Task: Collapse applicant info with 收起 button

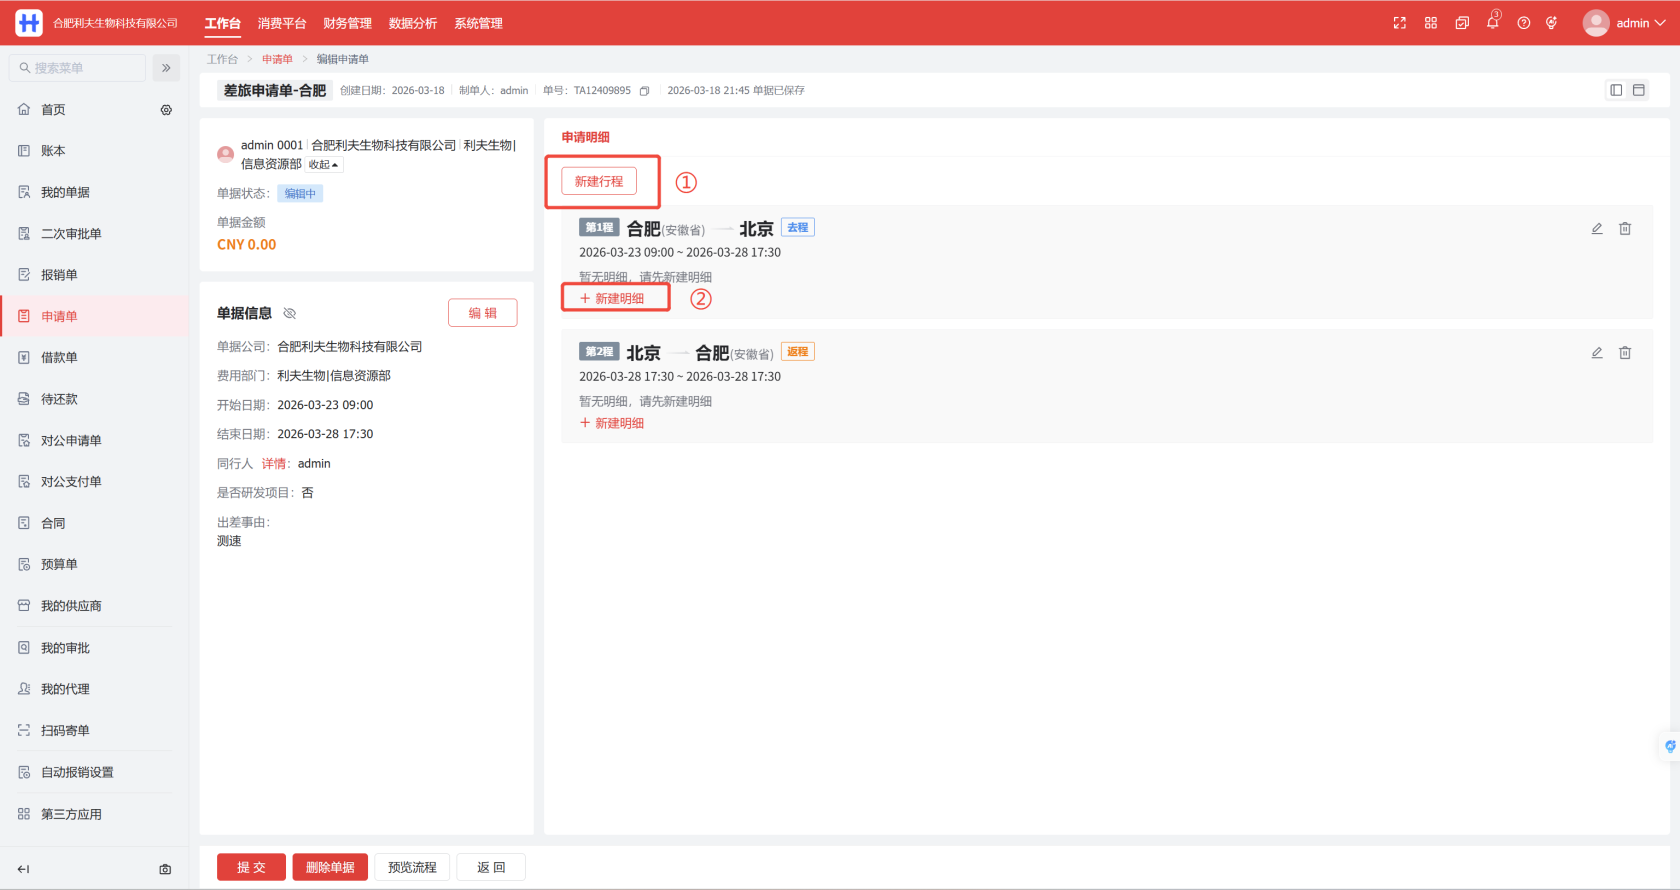Action: (x=323, y=165)
